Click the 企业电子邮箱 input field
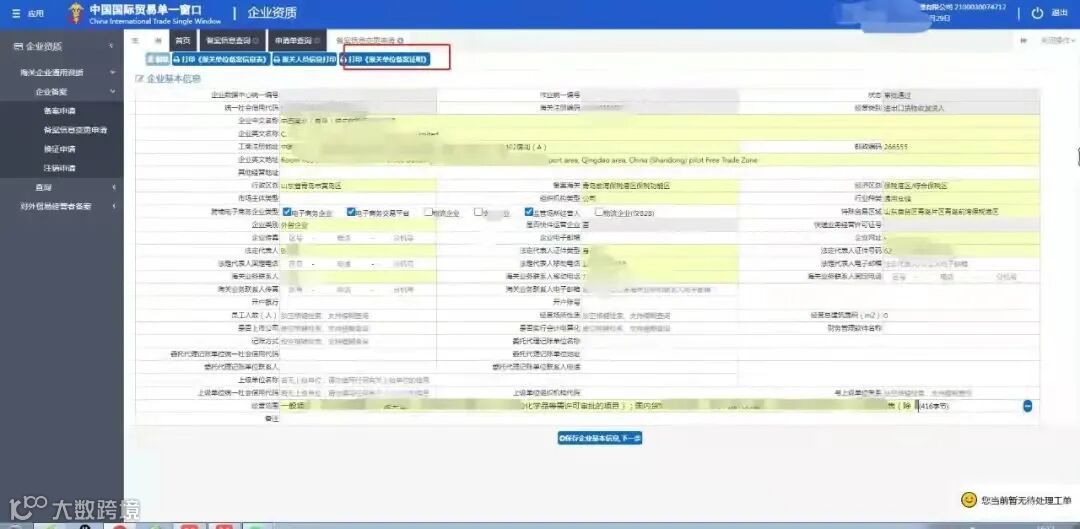Screen dimensions: 1080x529 tap(659, 238)
